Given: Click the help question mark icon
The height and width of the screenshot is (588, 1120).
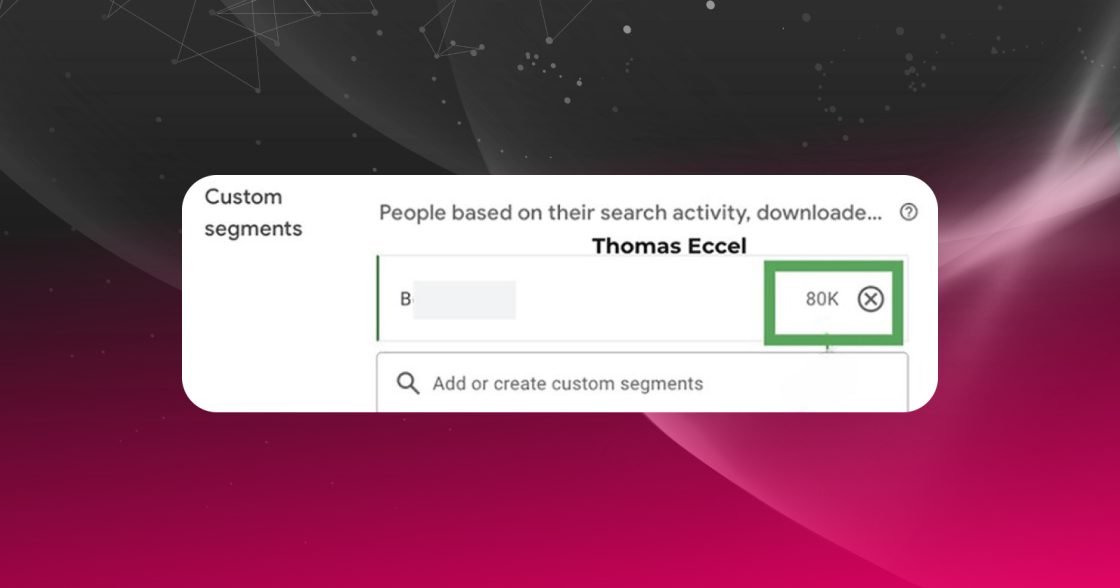Looking at the screenshot, I should click(x=909, y=212).
